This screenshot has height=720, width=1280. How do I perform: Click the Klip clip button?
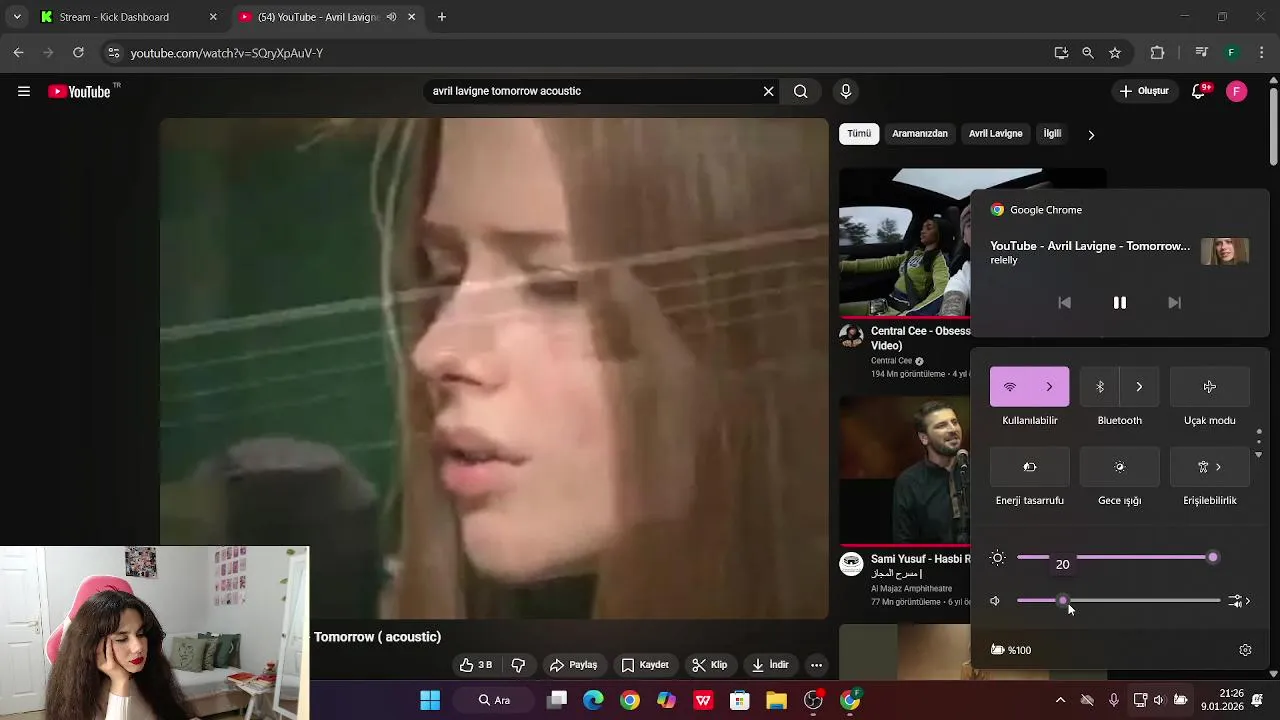(710, 665)
